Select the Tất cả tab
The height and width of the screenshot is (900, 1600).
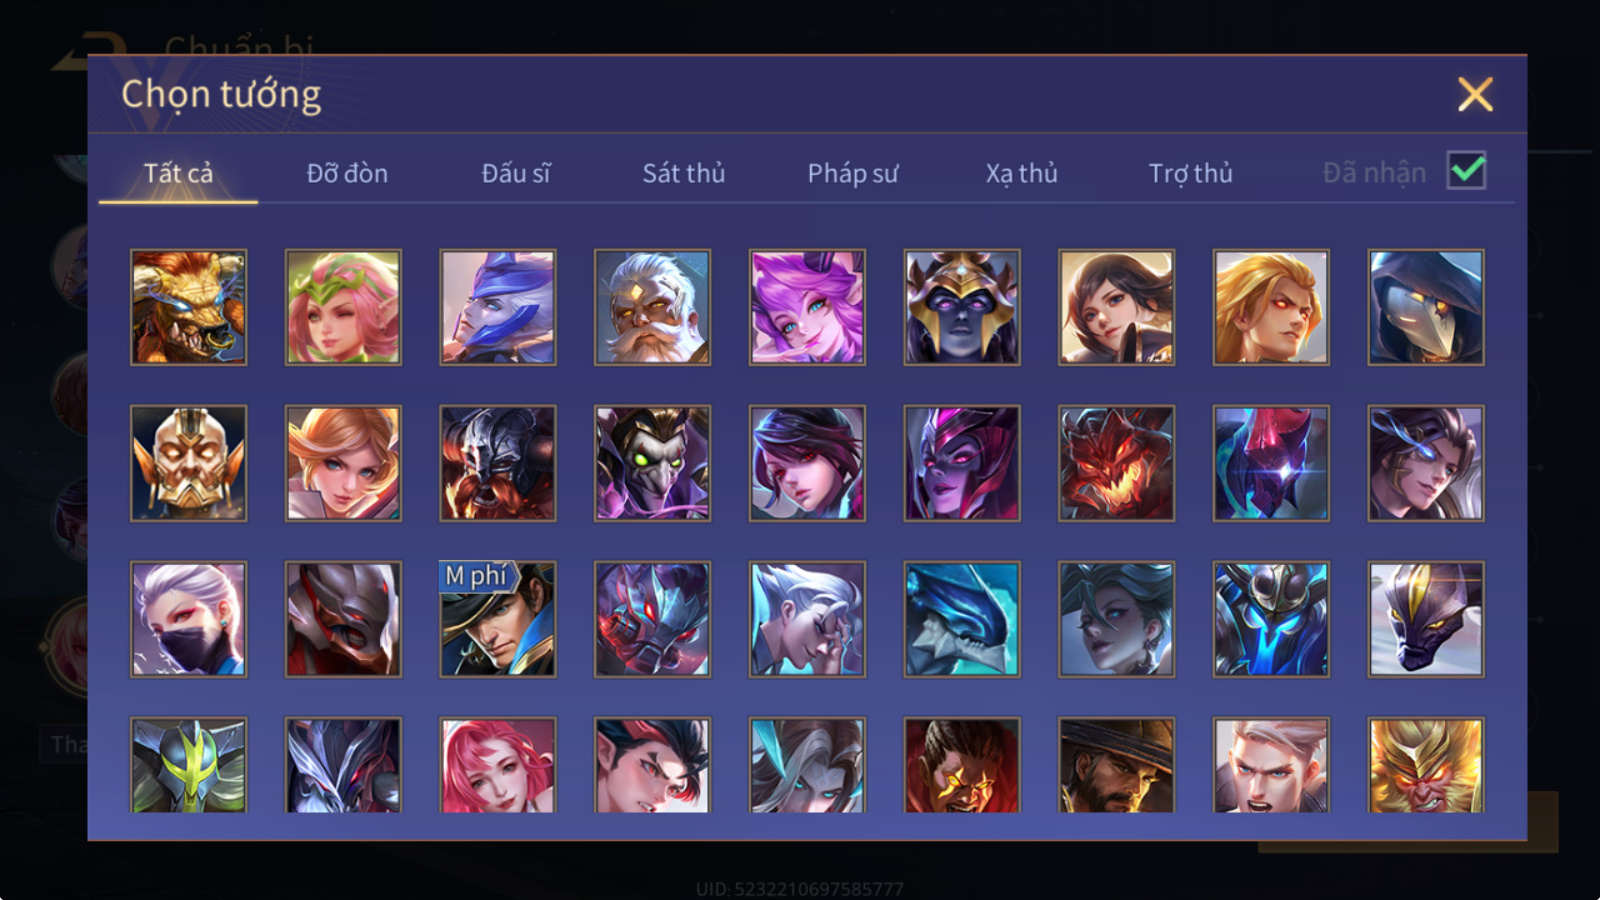178,173
